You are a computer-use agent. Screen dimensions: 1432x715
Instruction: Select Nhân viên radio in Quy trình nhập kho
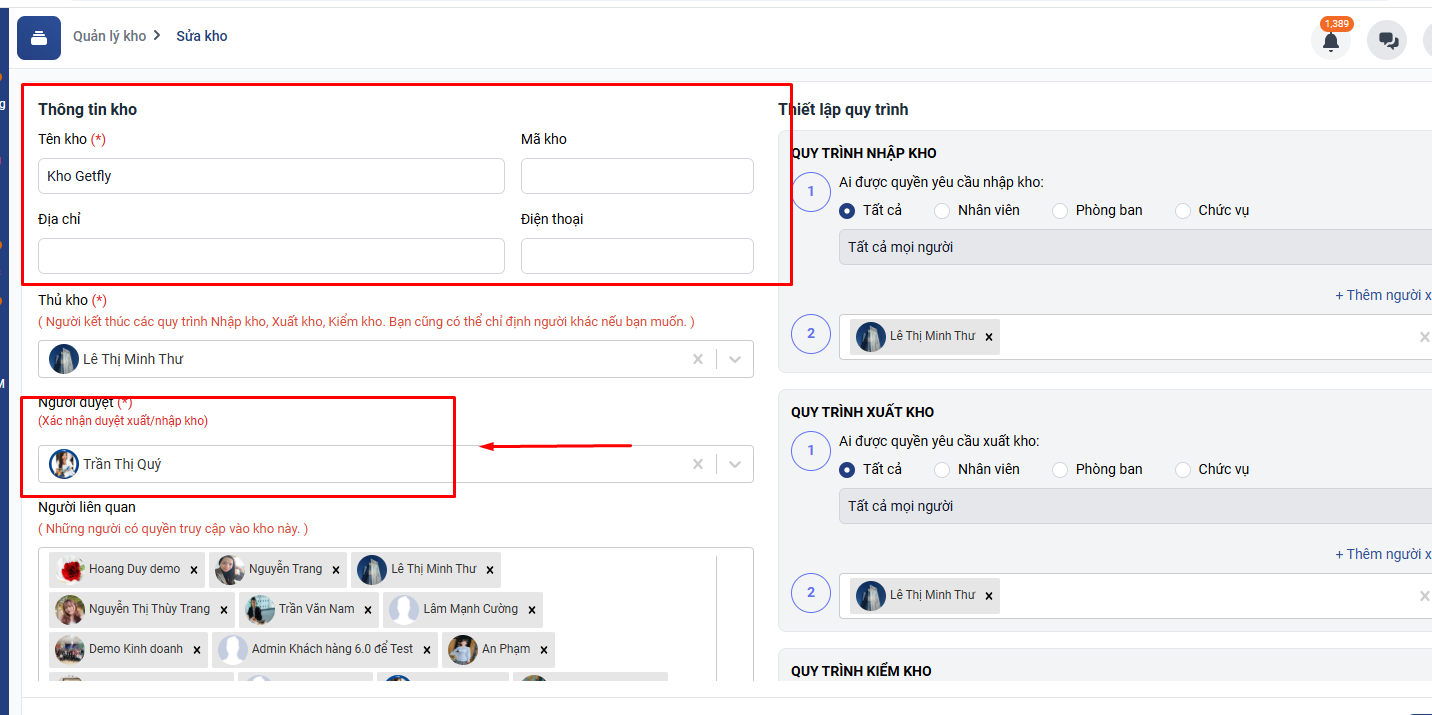[x=942, y=211]
